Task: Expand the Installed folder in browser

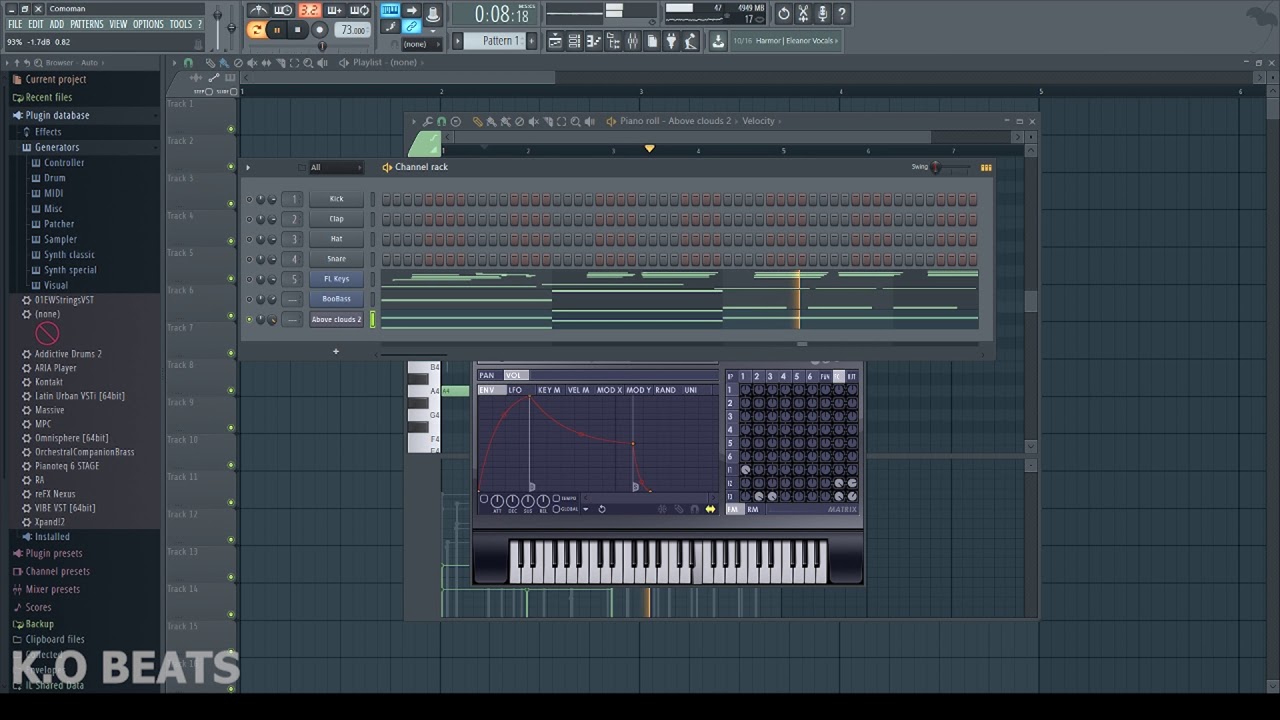Action: click(x=52, y=537)
